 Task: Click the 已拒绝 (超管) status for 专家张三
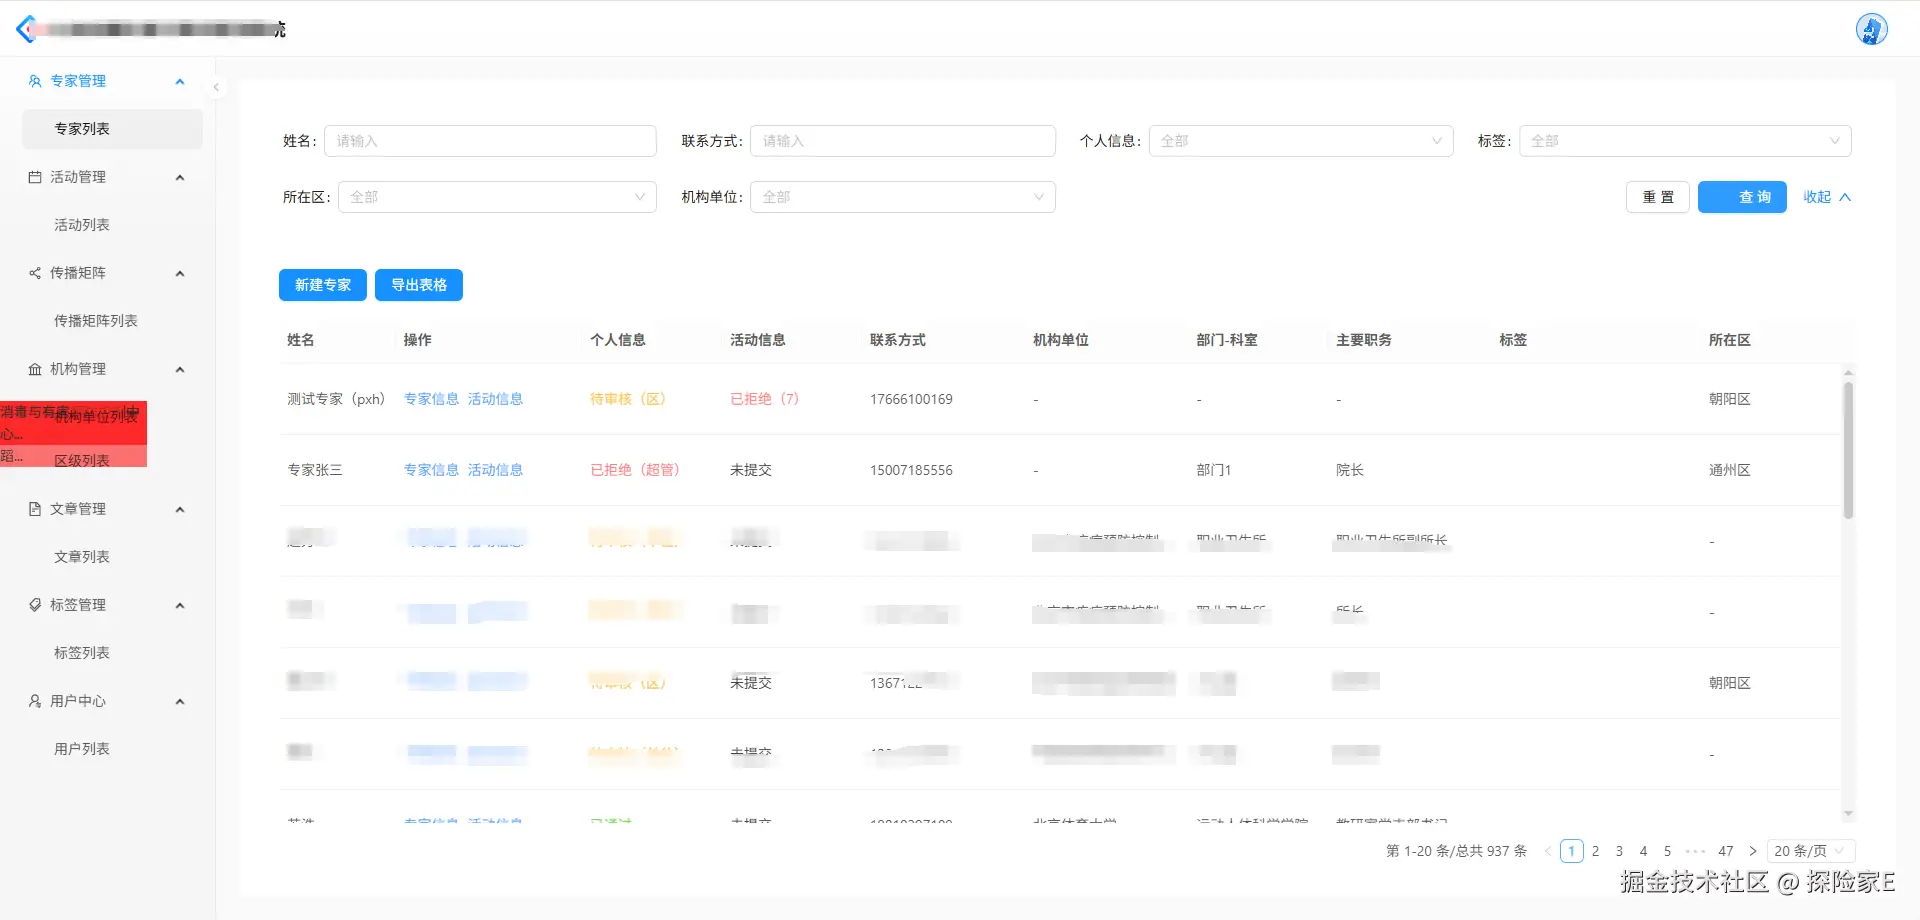[635, 470]
